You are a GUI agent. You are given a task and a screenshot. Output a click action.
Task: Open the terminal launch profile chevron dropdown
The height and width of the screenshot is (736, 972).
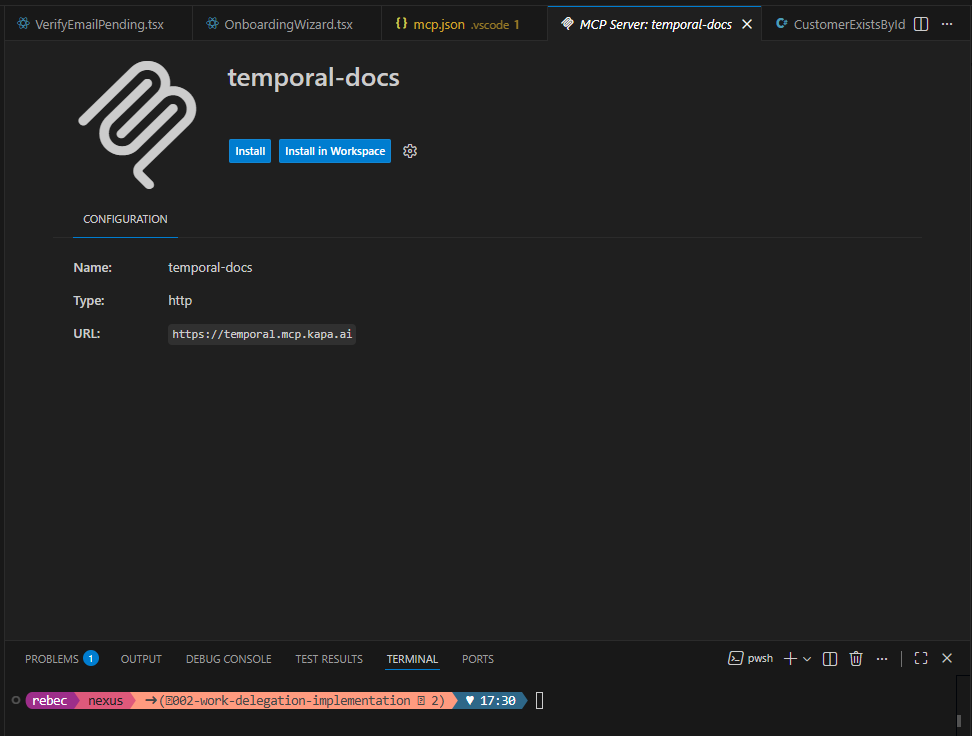point(808,658)
